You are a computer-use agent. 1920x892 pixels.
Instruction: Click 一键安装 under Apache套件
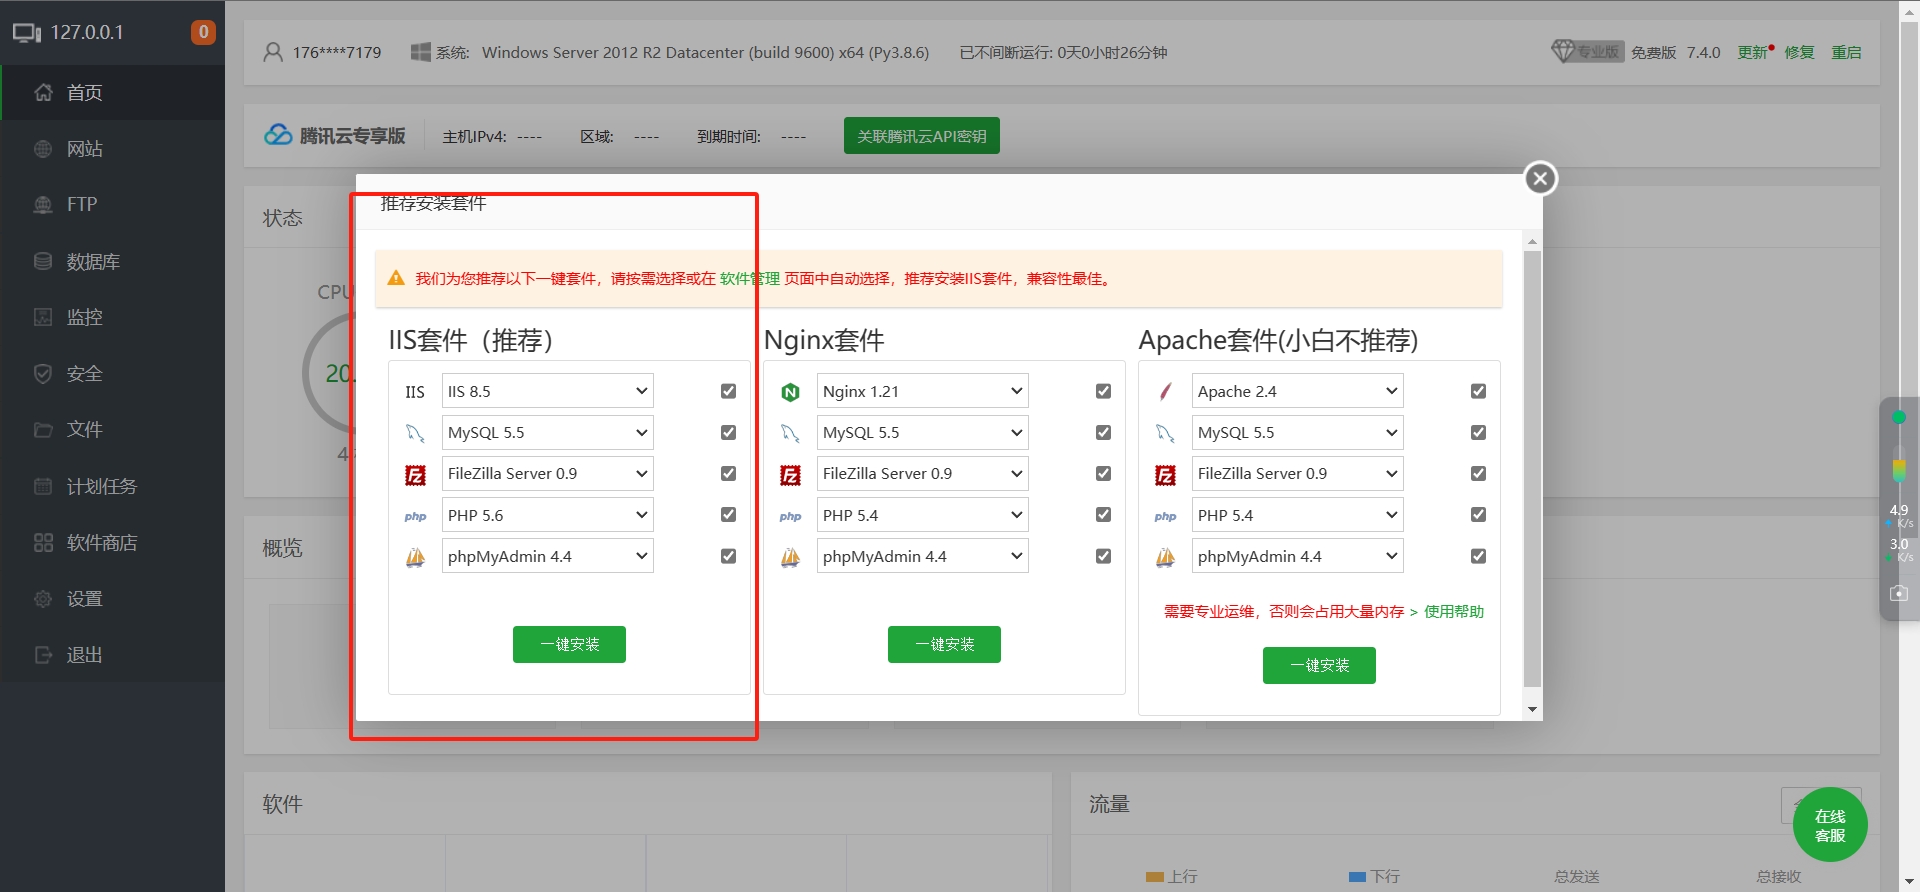(x=1319, y=665)
